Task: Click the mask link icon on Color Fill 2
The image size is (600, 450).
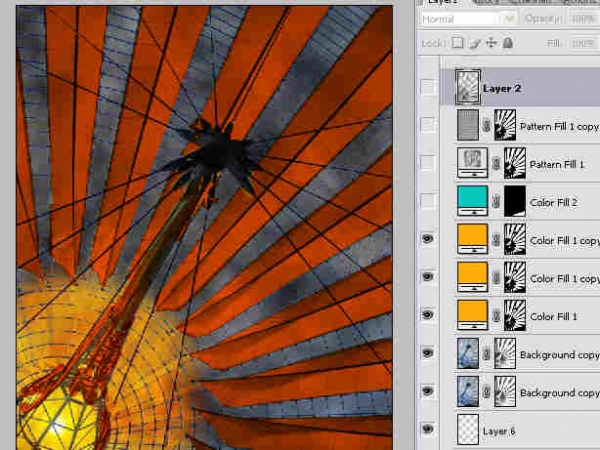Action: point(496,202)
